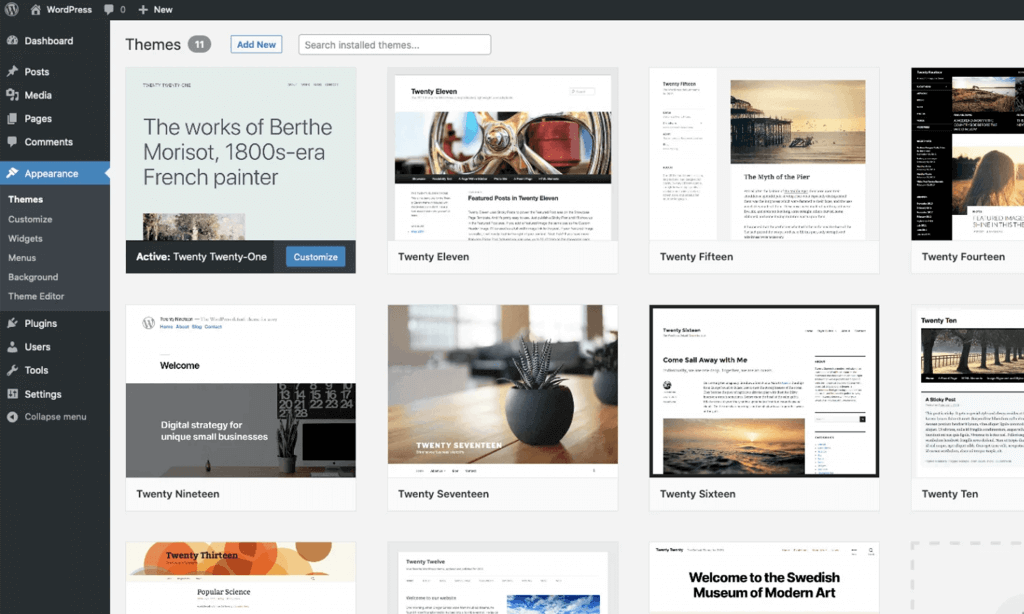The height and width of the screenshot is (614, 1024).
Task: Select the Twenty Twenty-One theme screenshot
Action: 241,154
